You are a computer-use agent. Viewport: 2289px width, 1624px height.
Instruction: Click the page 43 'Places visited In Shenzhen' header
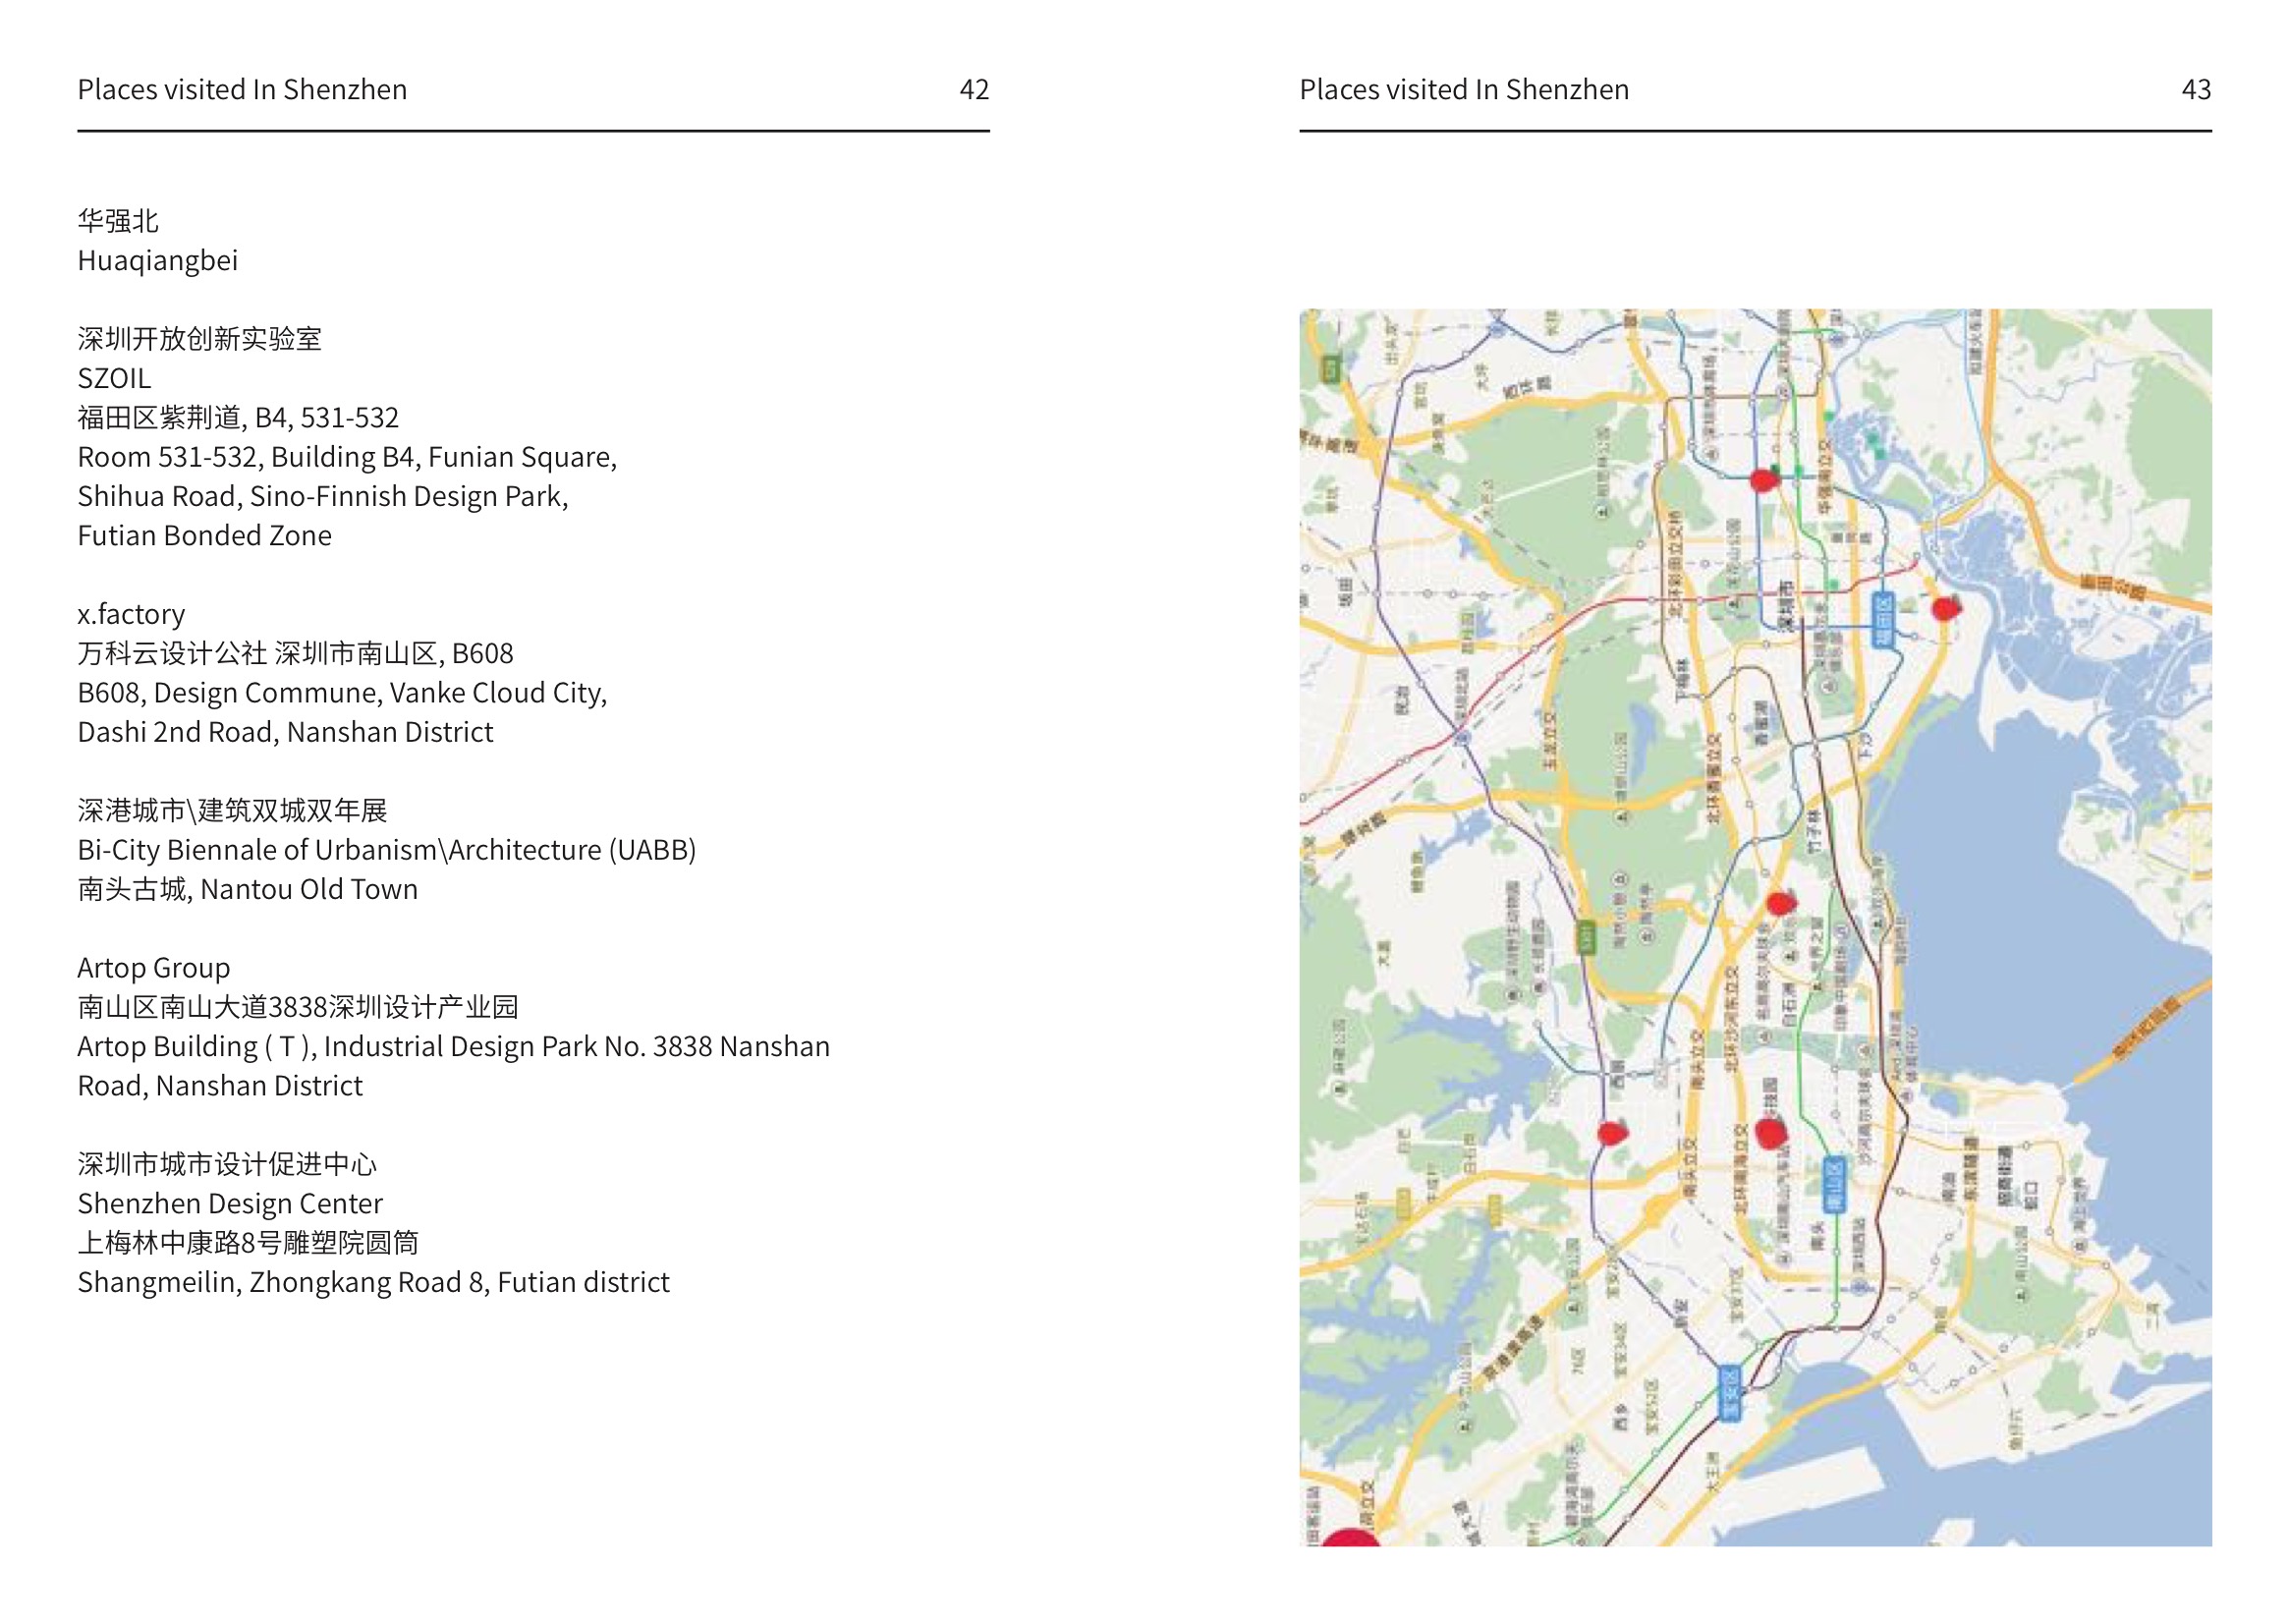pyautogui.click(x=1463, y=90)
